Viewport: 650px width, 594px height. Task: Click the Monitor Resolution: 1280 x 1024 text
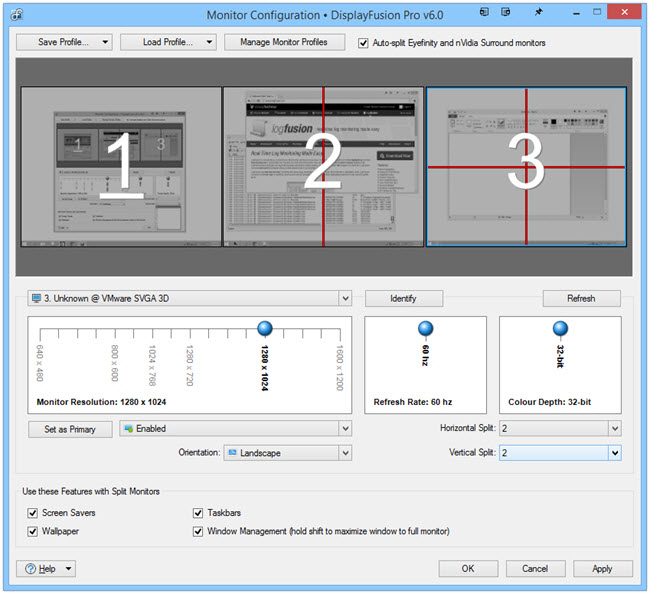click(x=101, y=402)
